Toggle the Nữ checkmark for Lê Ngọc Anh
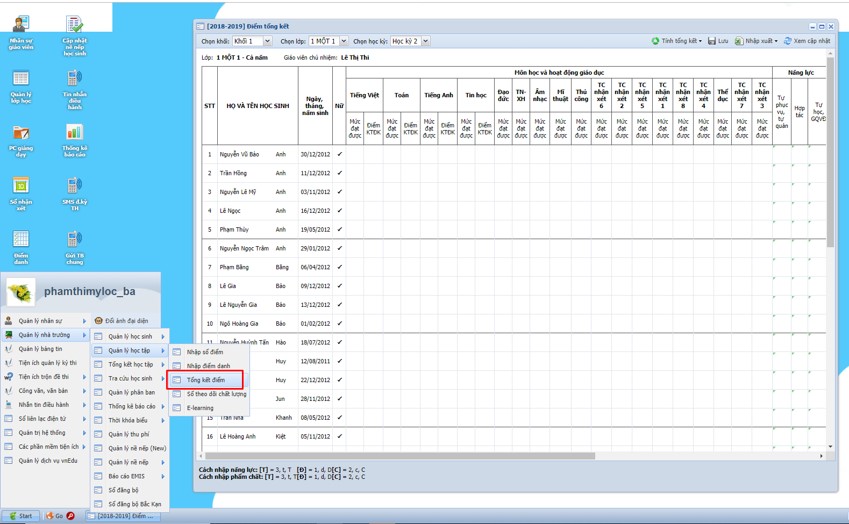 point(340,211)
